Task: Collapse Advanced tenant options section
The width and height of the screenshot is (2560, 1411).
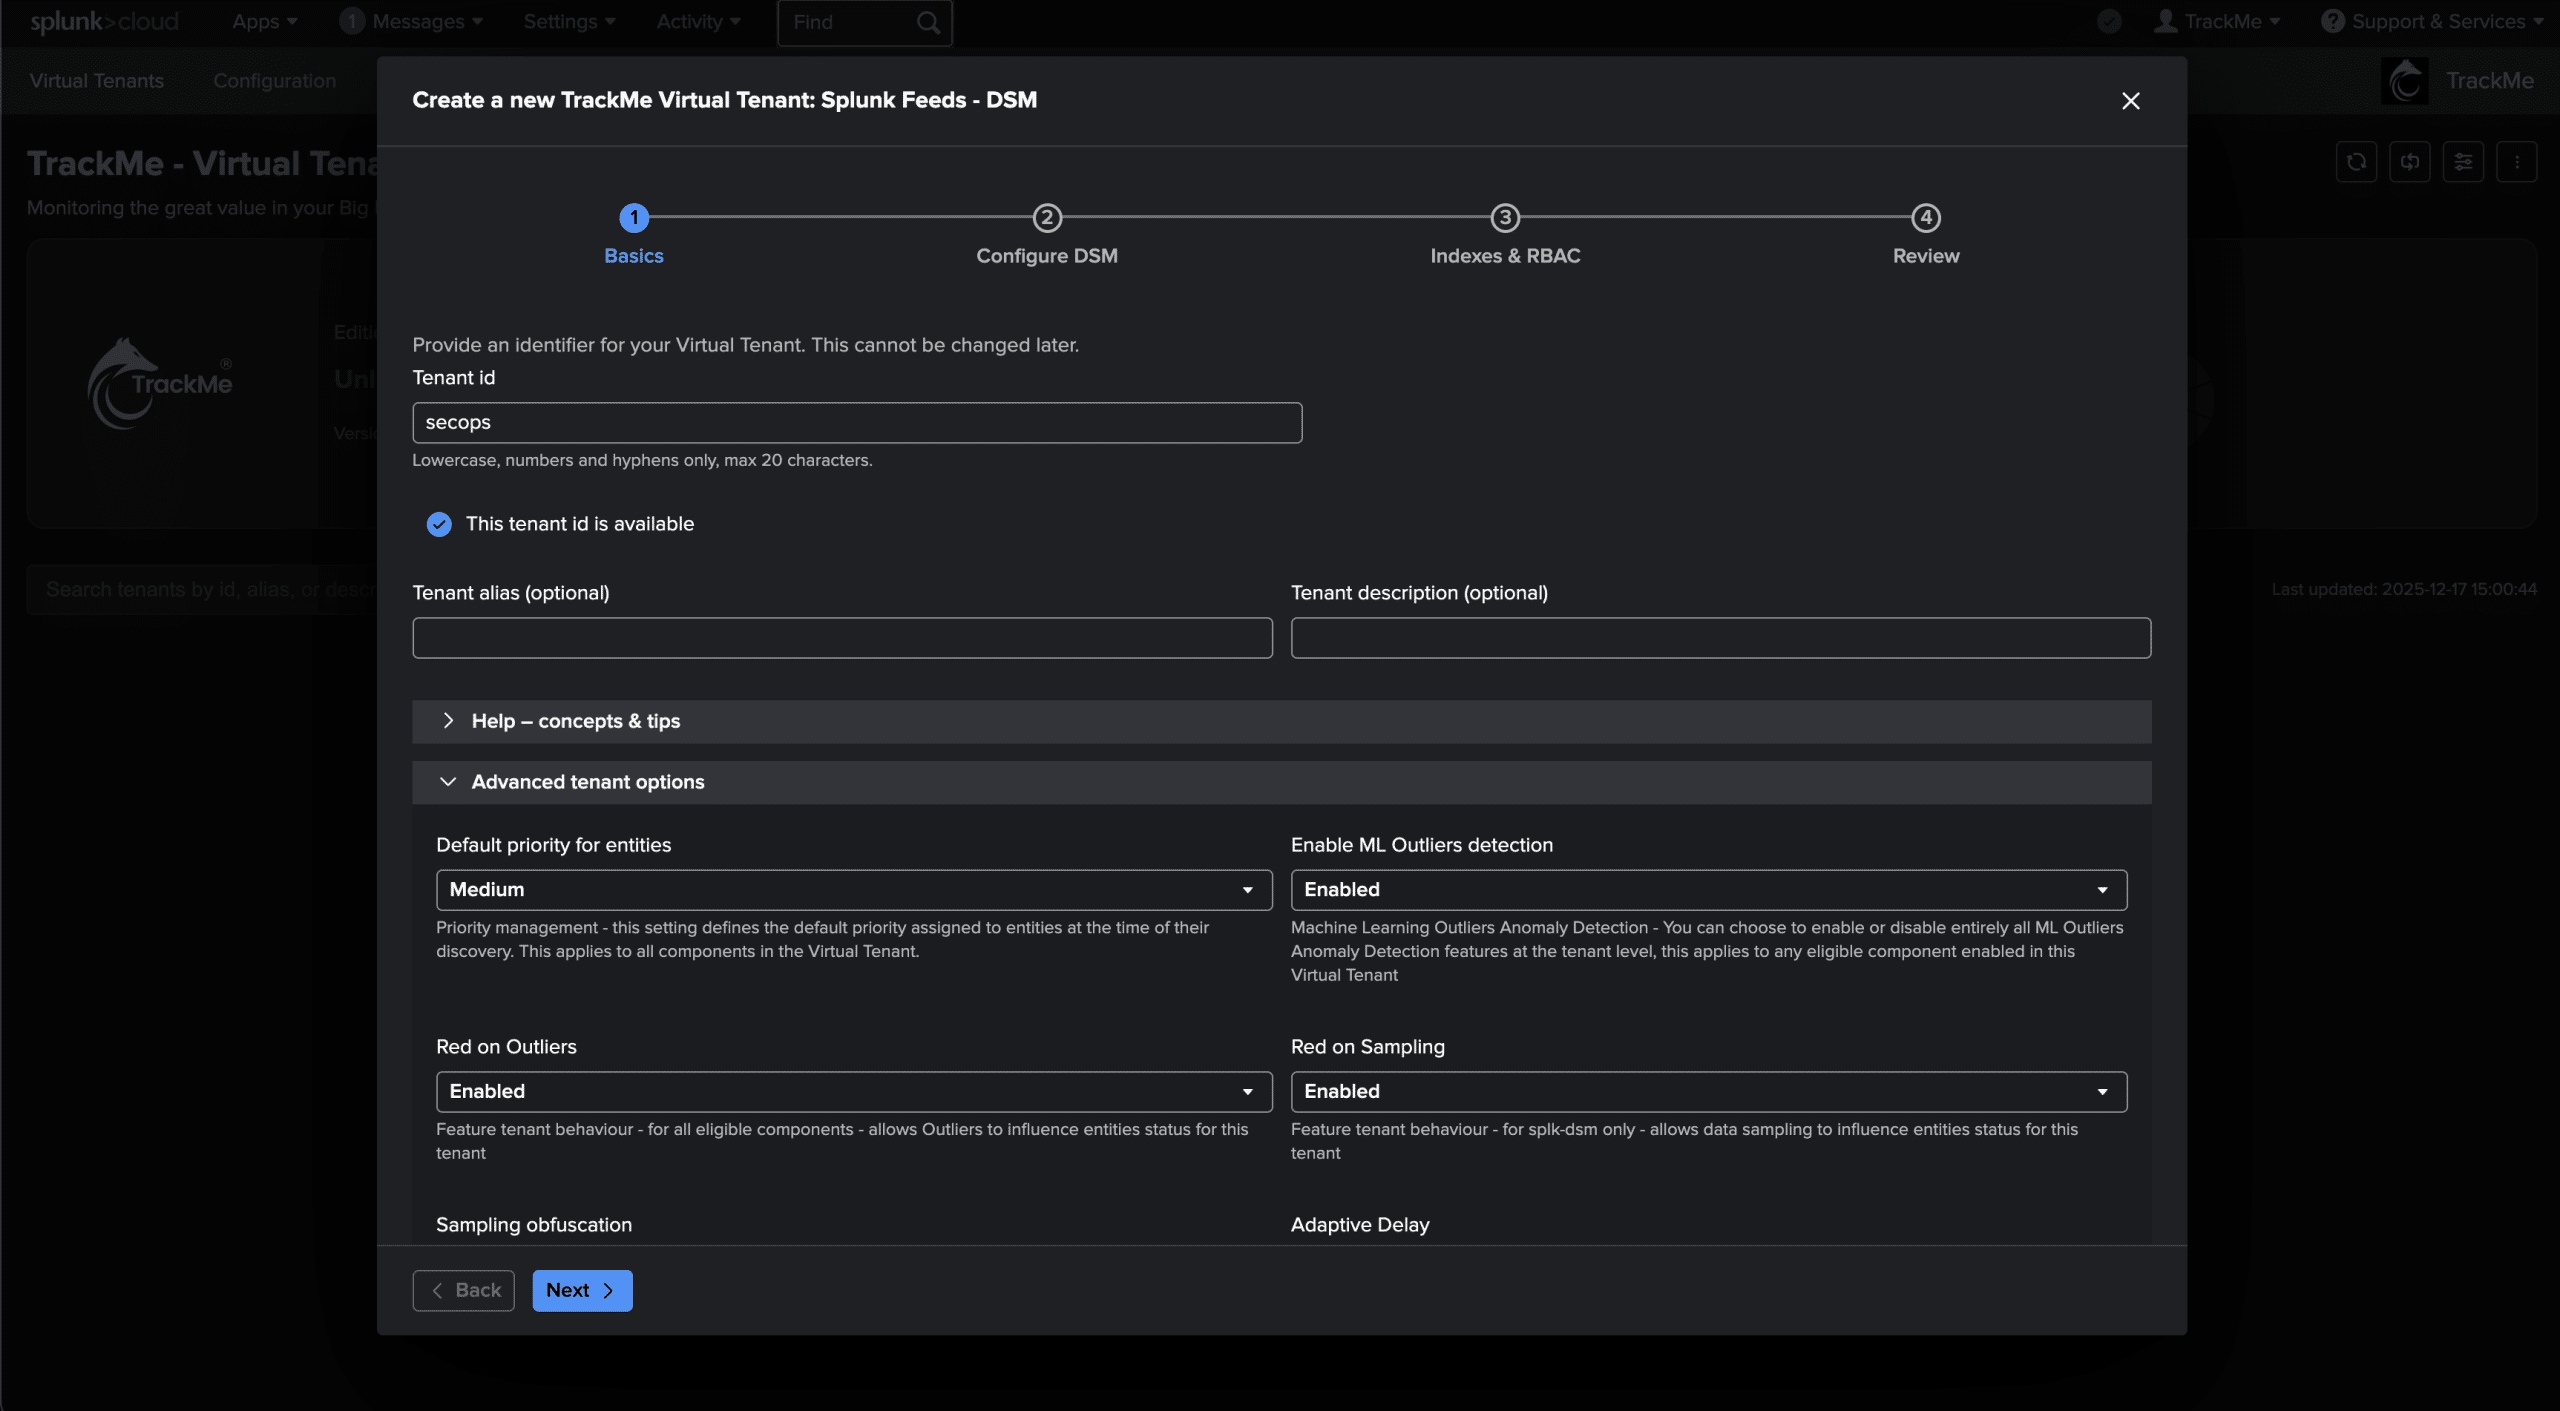Action: click(587, 783)
